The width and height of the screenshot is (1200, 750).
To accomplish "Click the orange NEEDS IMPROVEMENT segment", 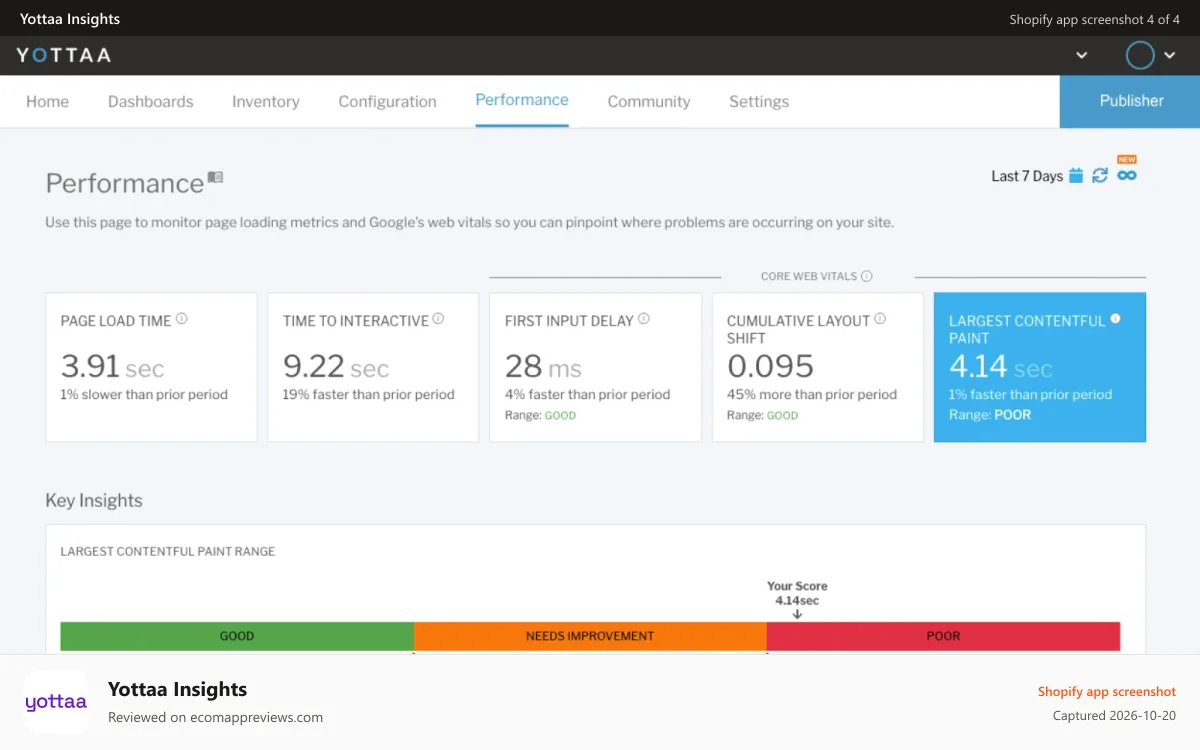I will click(590, 636).
